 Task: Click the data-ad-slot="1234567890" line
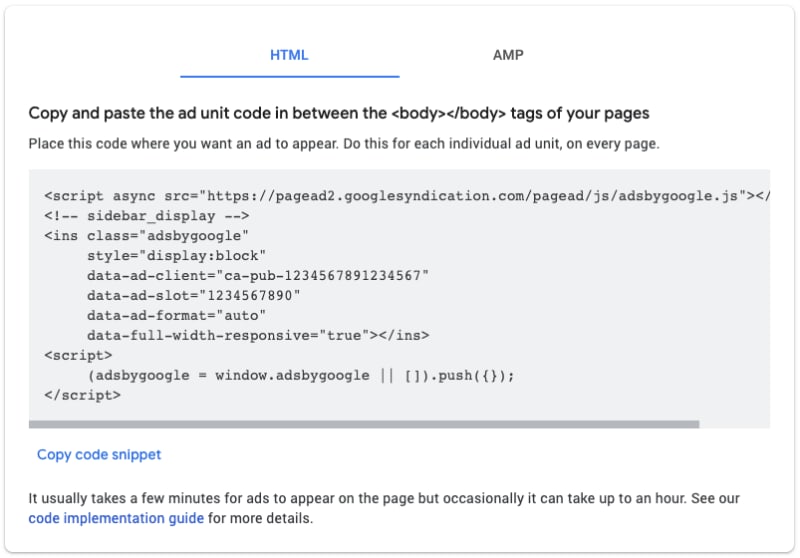coord(194,295)
